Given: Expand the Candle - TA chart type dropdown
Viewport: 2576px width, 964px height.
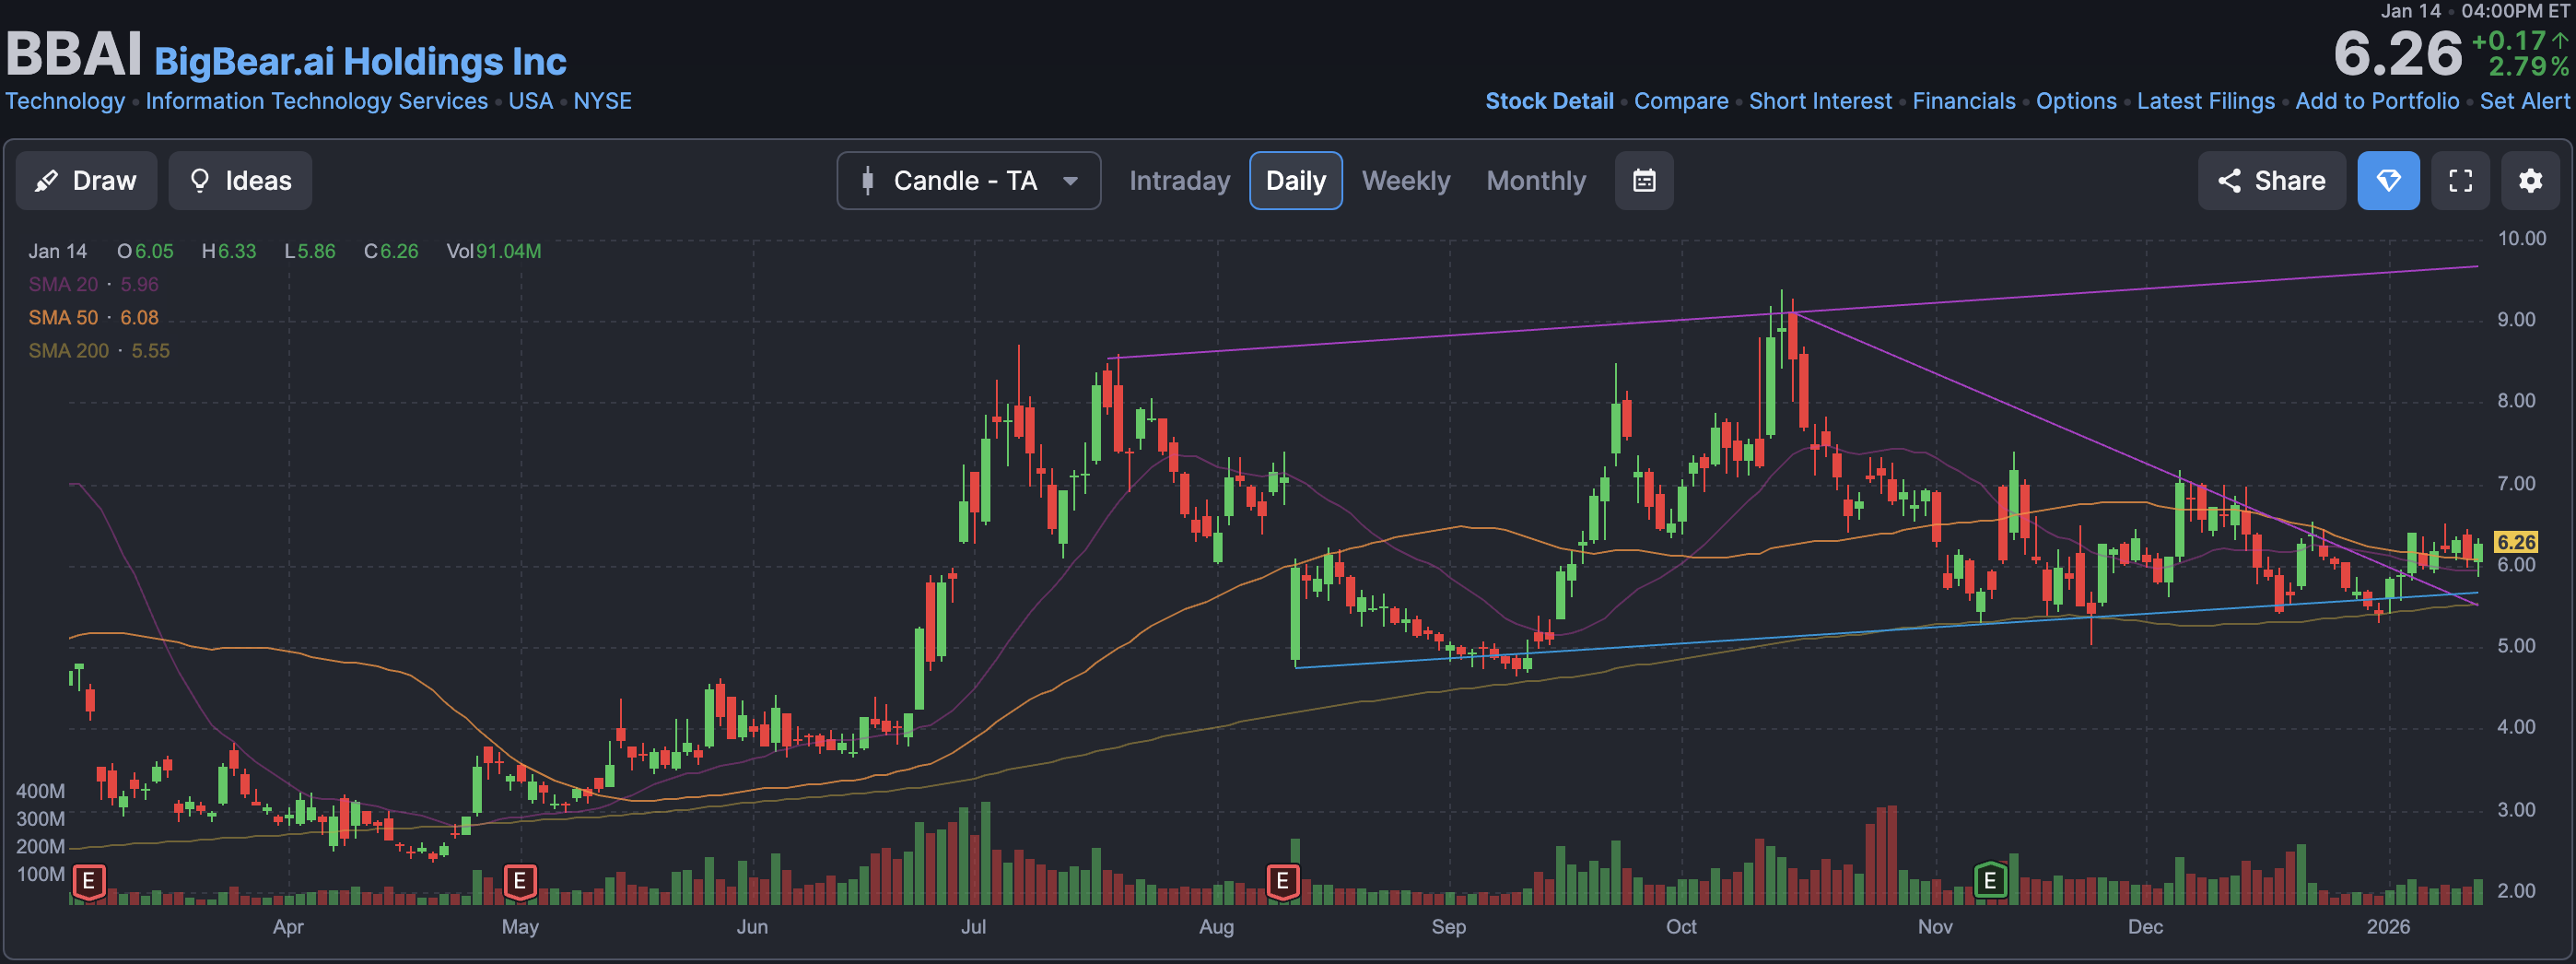Looking at the screenshot, I should point(968,181).
